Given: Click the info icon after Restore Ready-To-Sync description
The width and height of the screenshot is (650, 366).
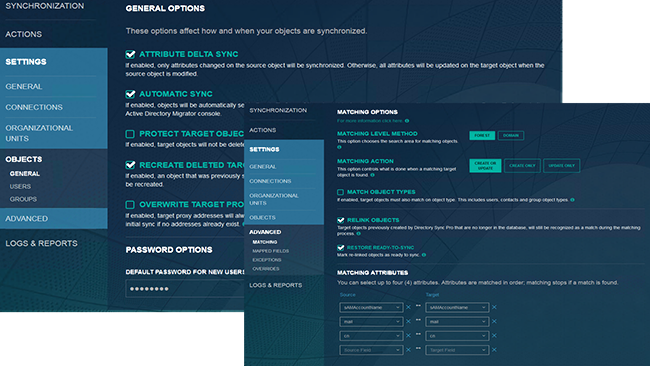Looking at the screenshot, I should [424, 255].
